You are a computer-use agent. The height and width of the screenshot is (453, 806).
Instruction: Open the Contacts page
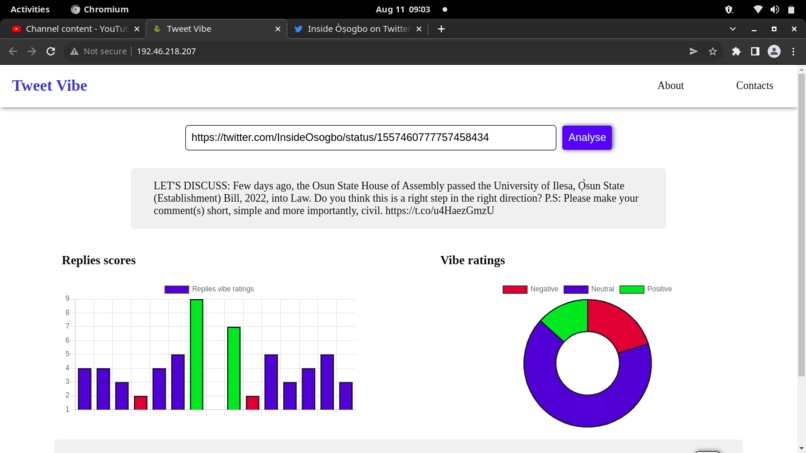click(754, 85)
